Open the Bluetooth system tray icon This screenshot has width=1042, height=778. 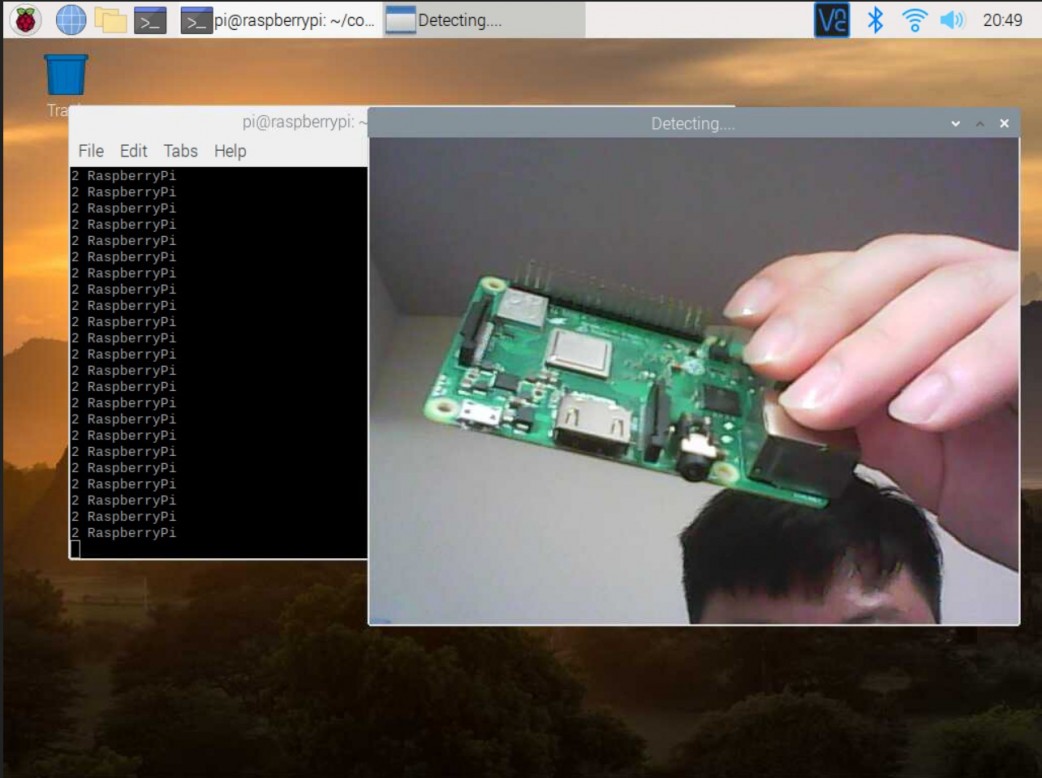[x=873, y=18]
